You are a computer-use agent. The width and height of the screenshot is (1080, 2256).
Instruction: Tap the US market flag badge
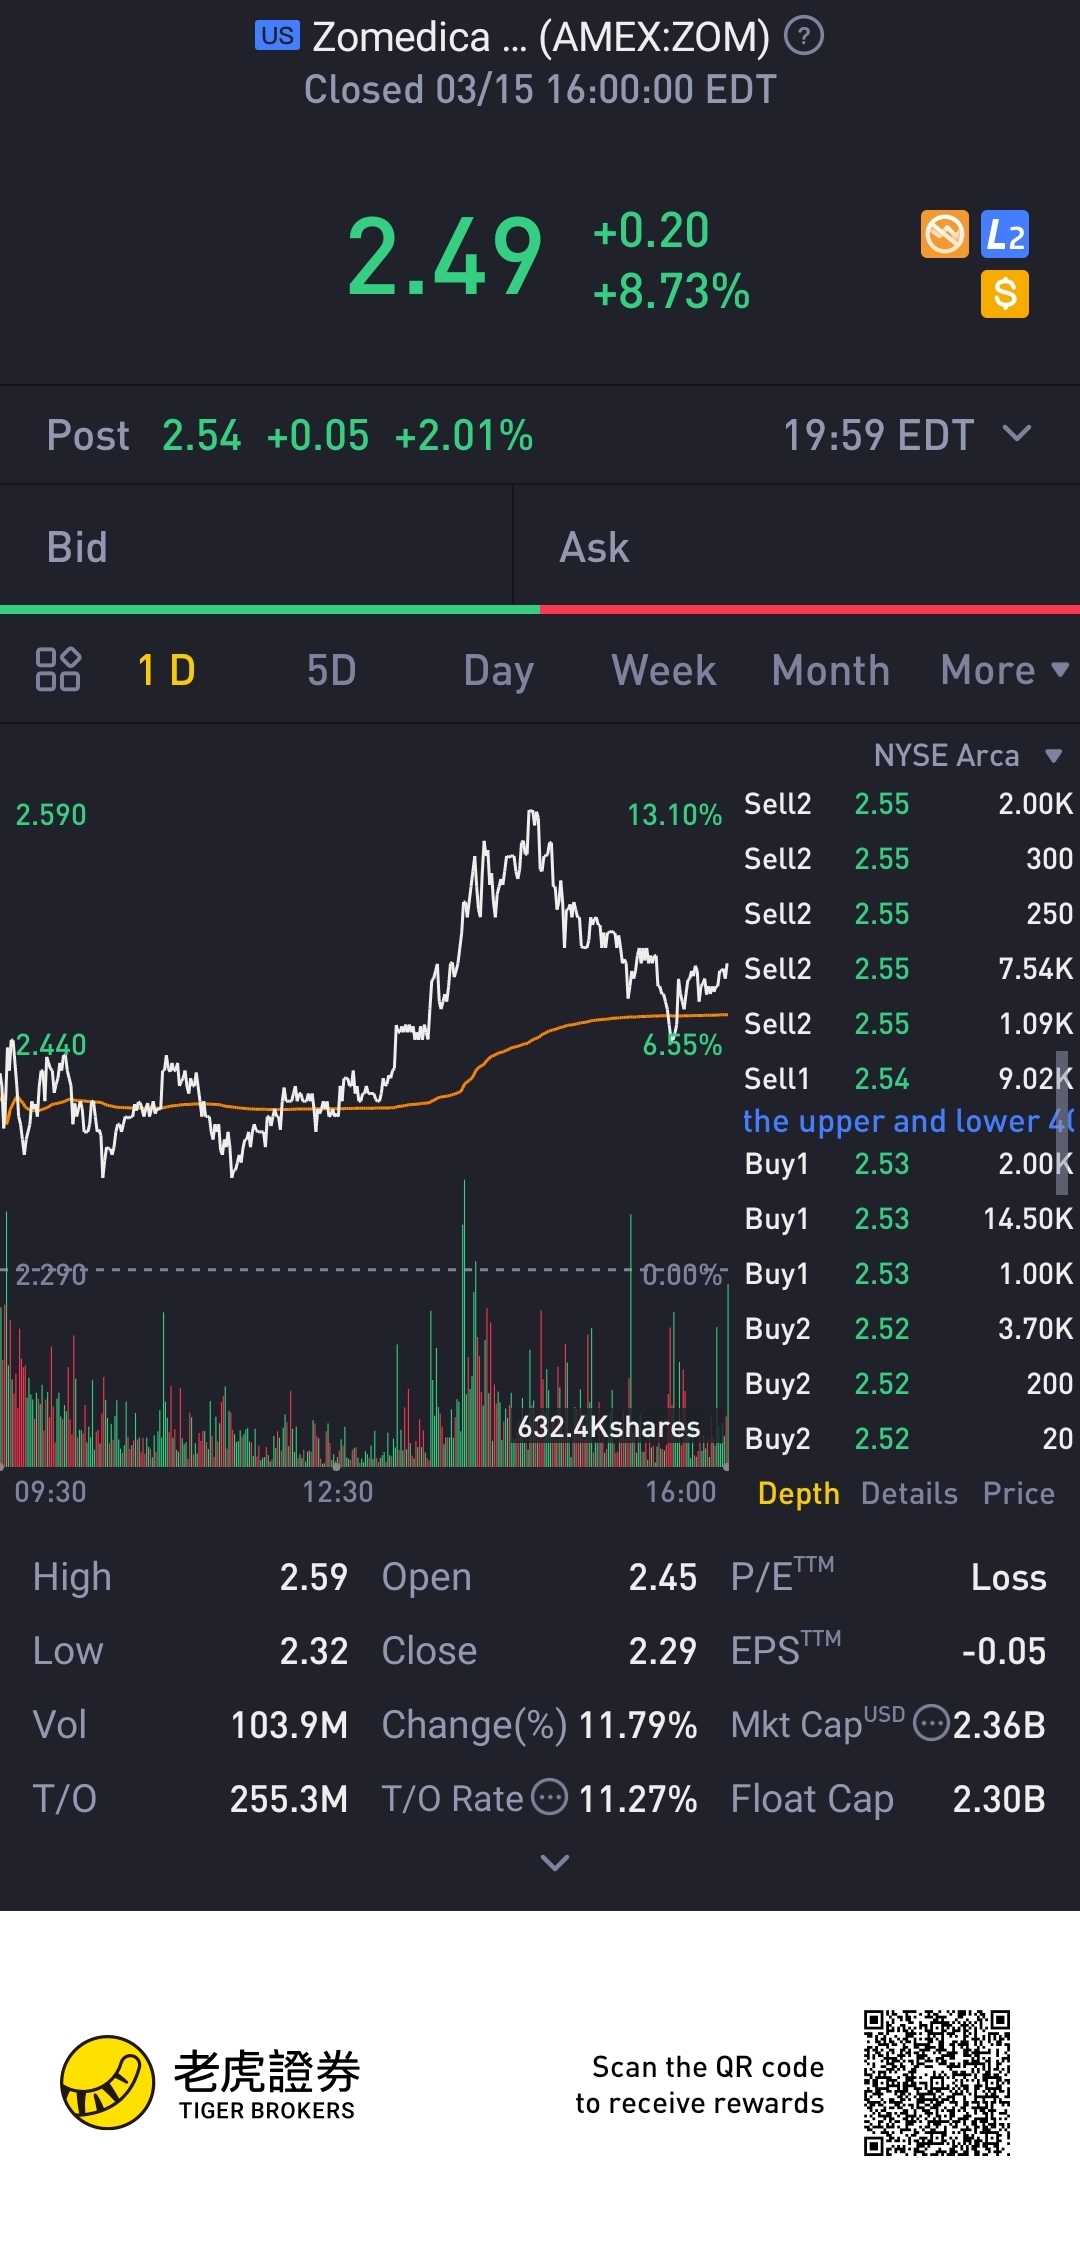pyautogui.click(x=277, y=36)
